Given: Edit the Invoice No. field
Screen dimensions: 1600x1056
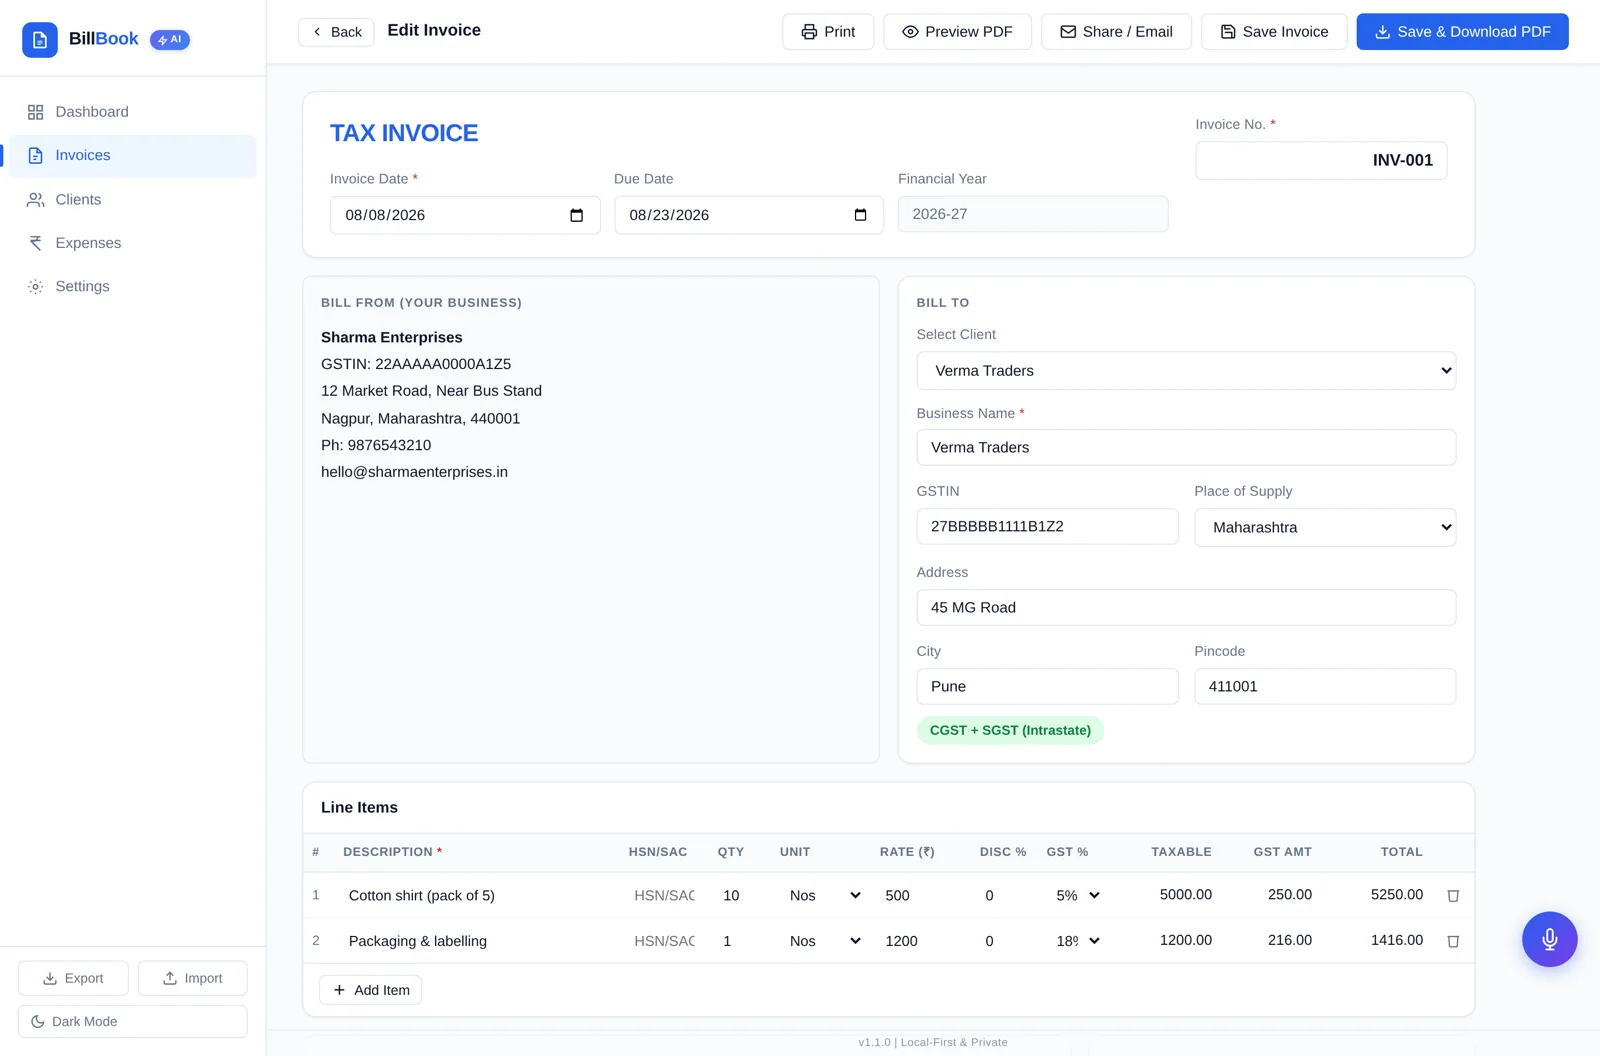Looking at the screenshot, I should (x=1321, y=160).
